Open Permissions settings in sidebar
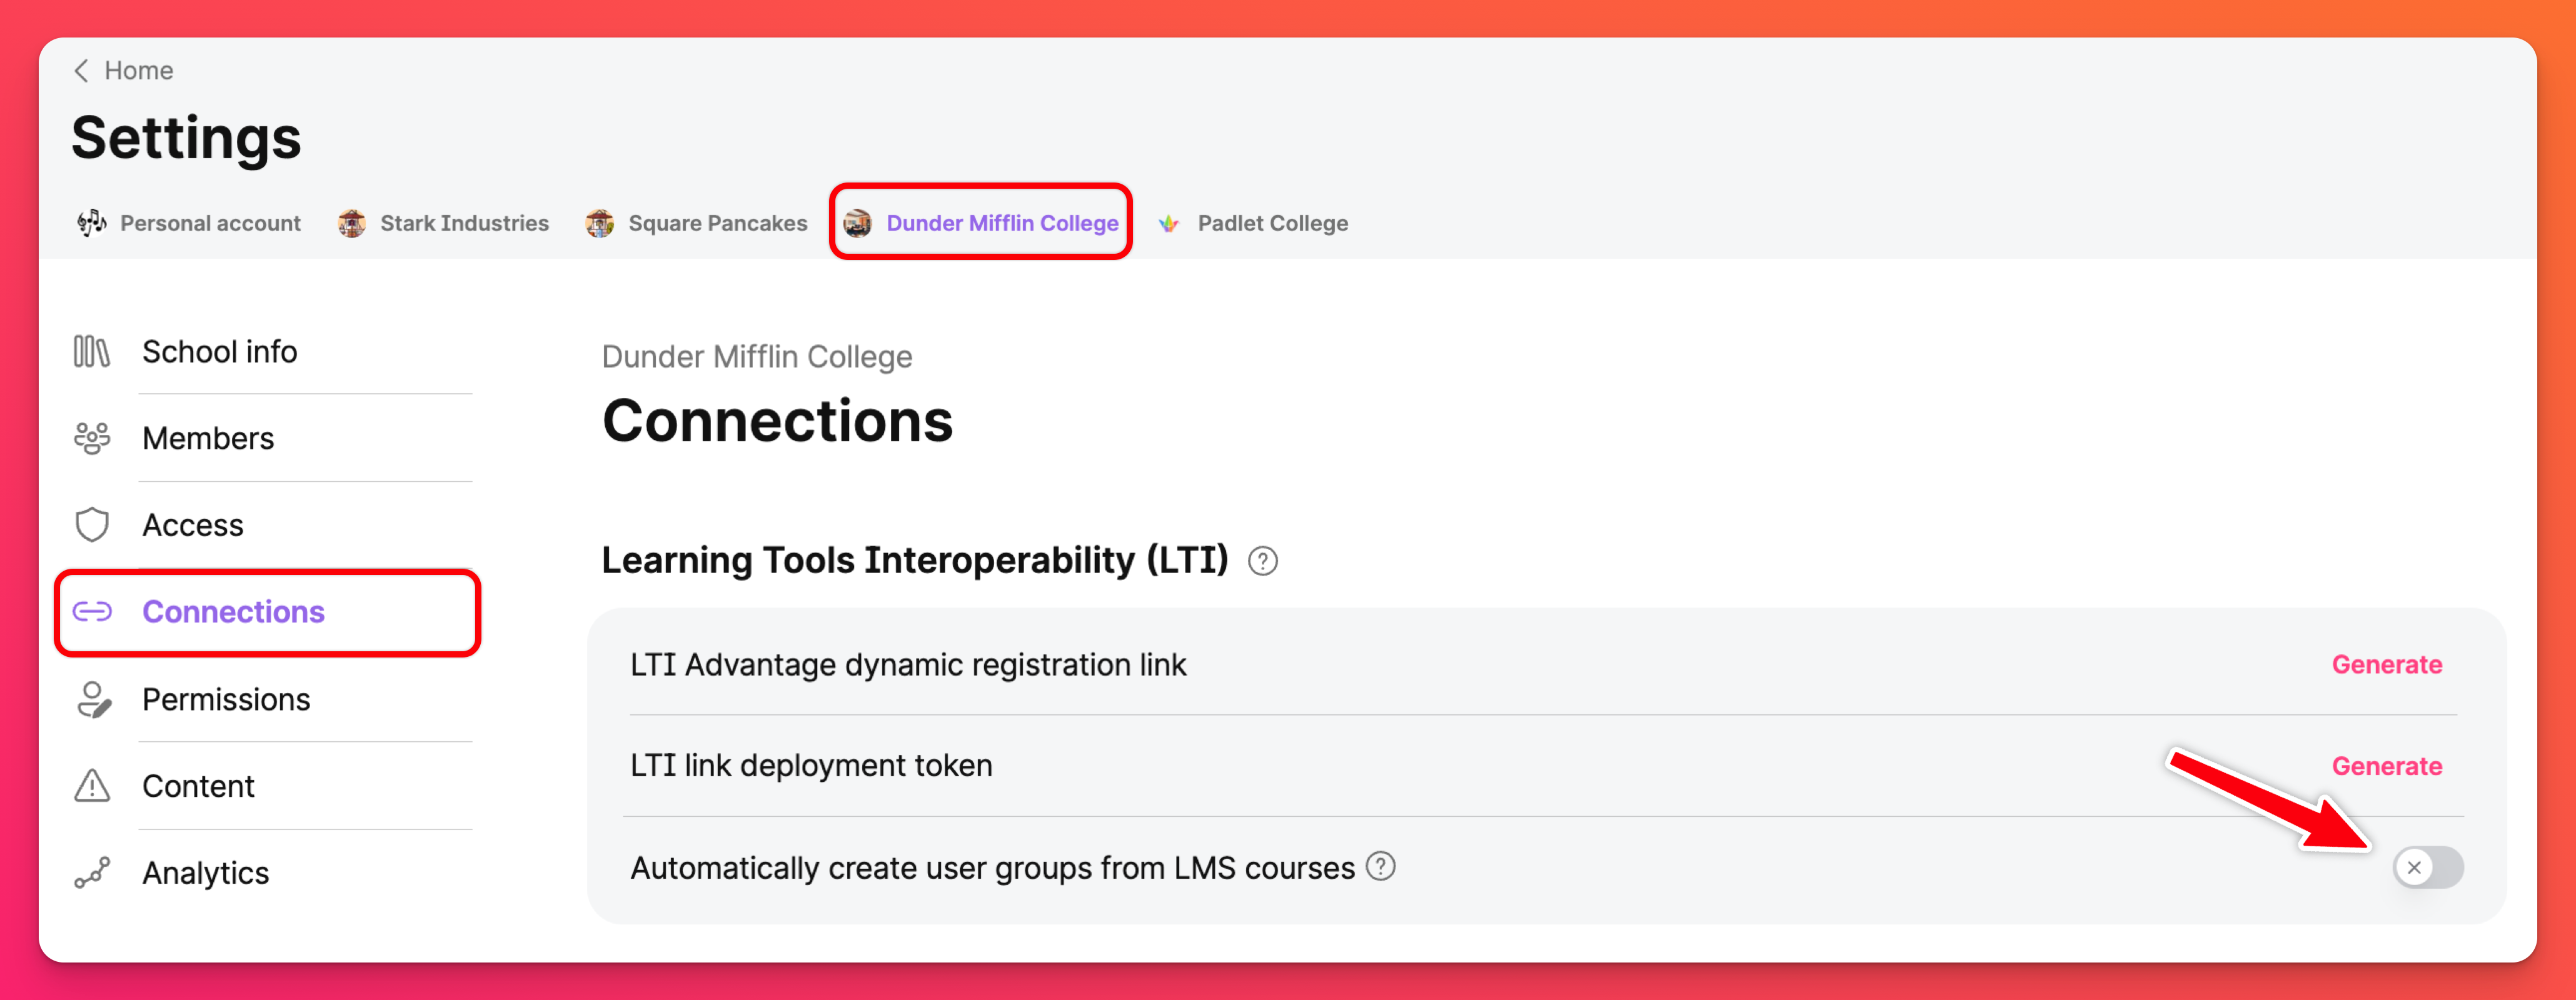The width and height of the screenshot is (2576, 1000). click(226, 699)
